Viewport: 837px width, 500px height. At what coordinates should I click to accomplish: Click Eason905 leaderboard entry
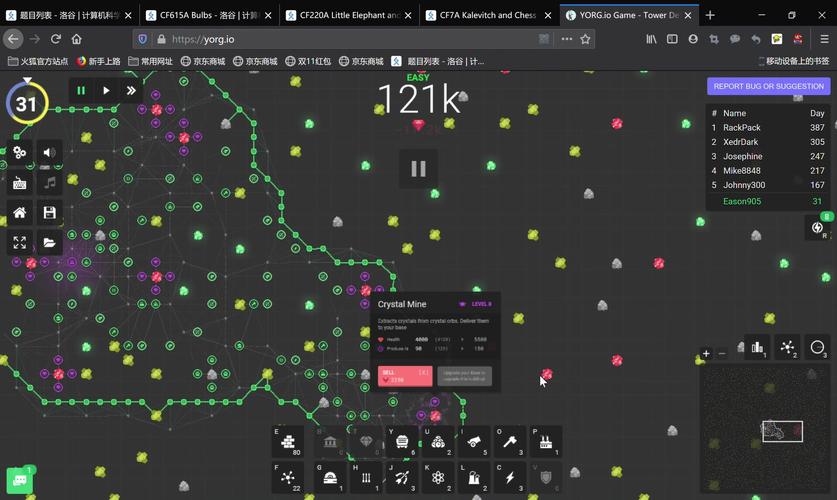click(x=768, y=201)
